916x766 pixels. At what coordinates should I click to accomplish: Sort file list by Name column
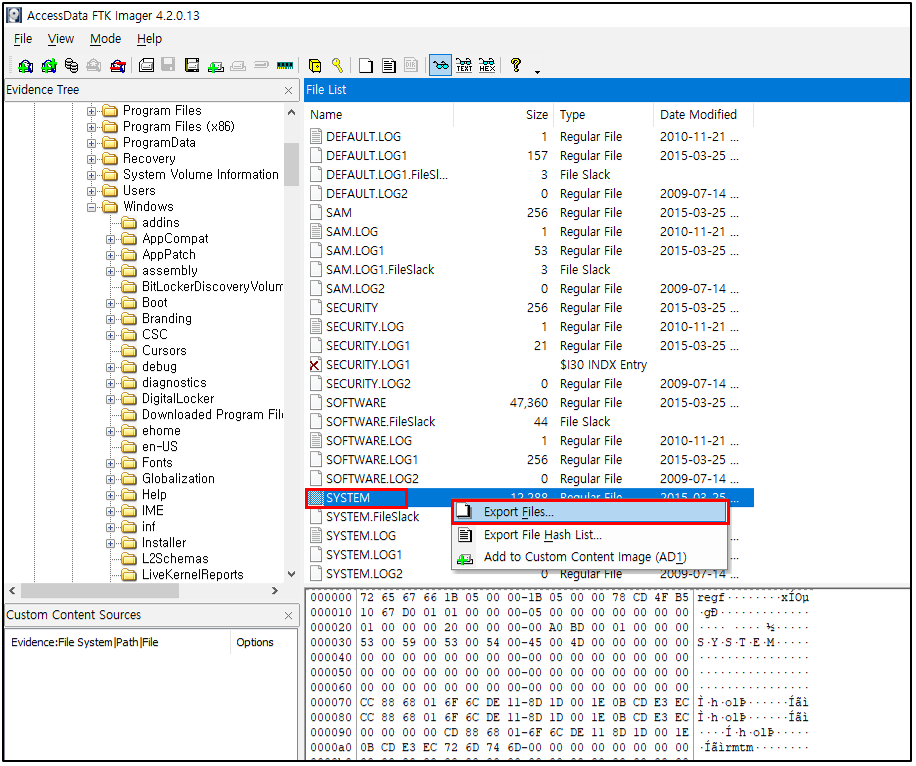(380, 115)
